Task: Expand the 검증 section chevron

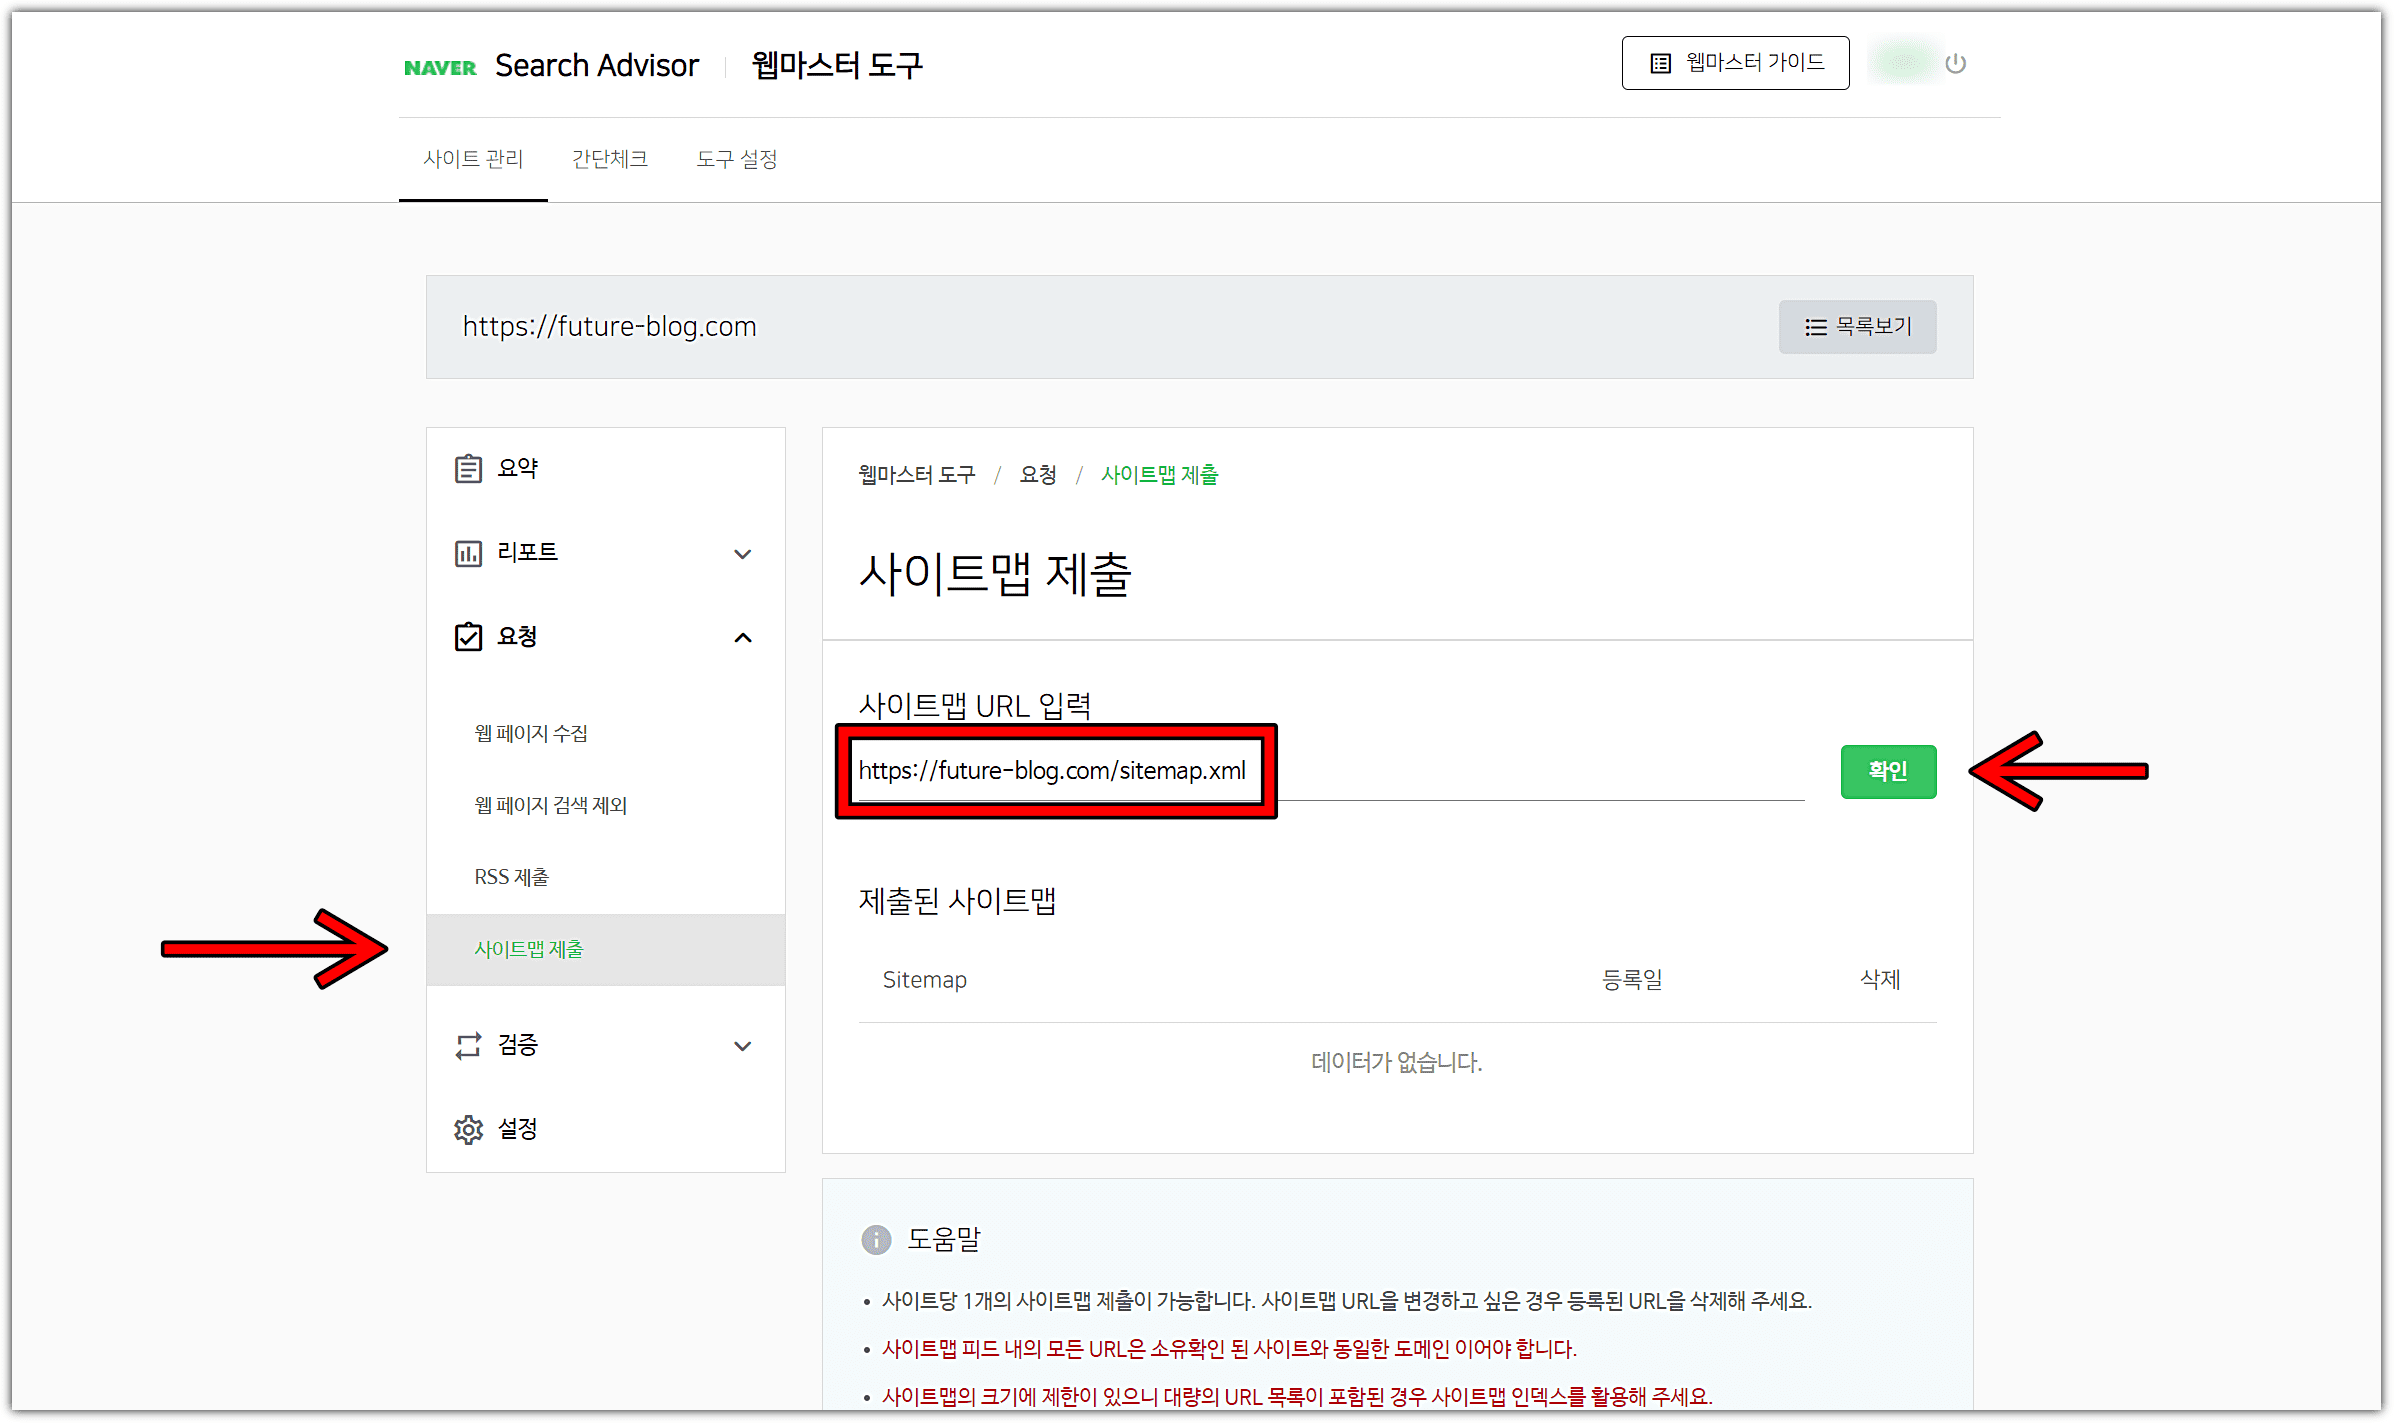Action: 743,1046
